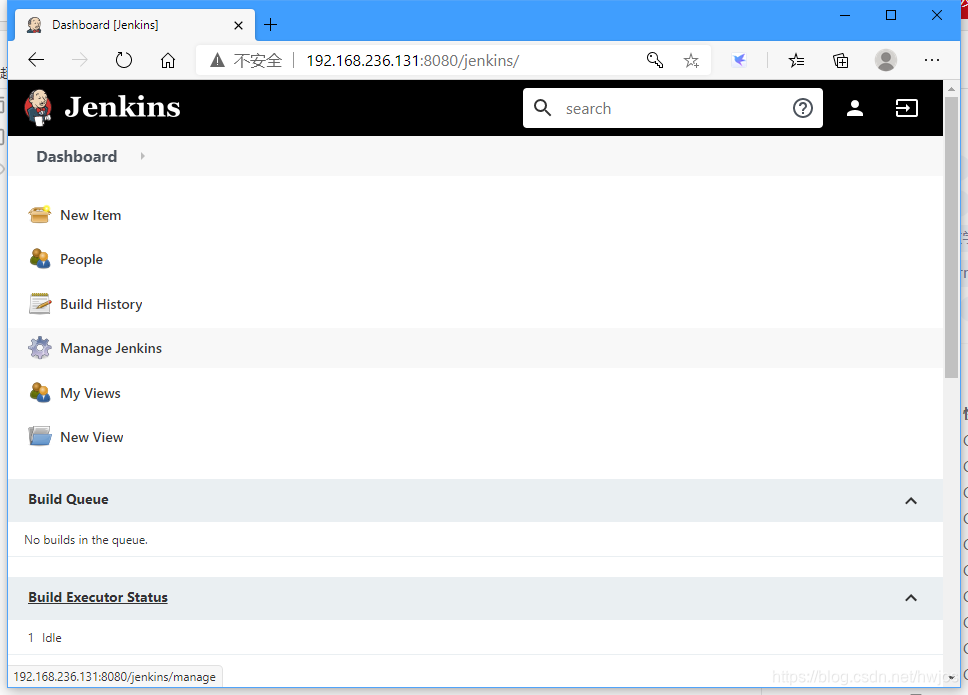
Task: Open the Manage Jenkins link
Action: pos(111,348)
